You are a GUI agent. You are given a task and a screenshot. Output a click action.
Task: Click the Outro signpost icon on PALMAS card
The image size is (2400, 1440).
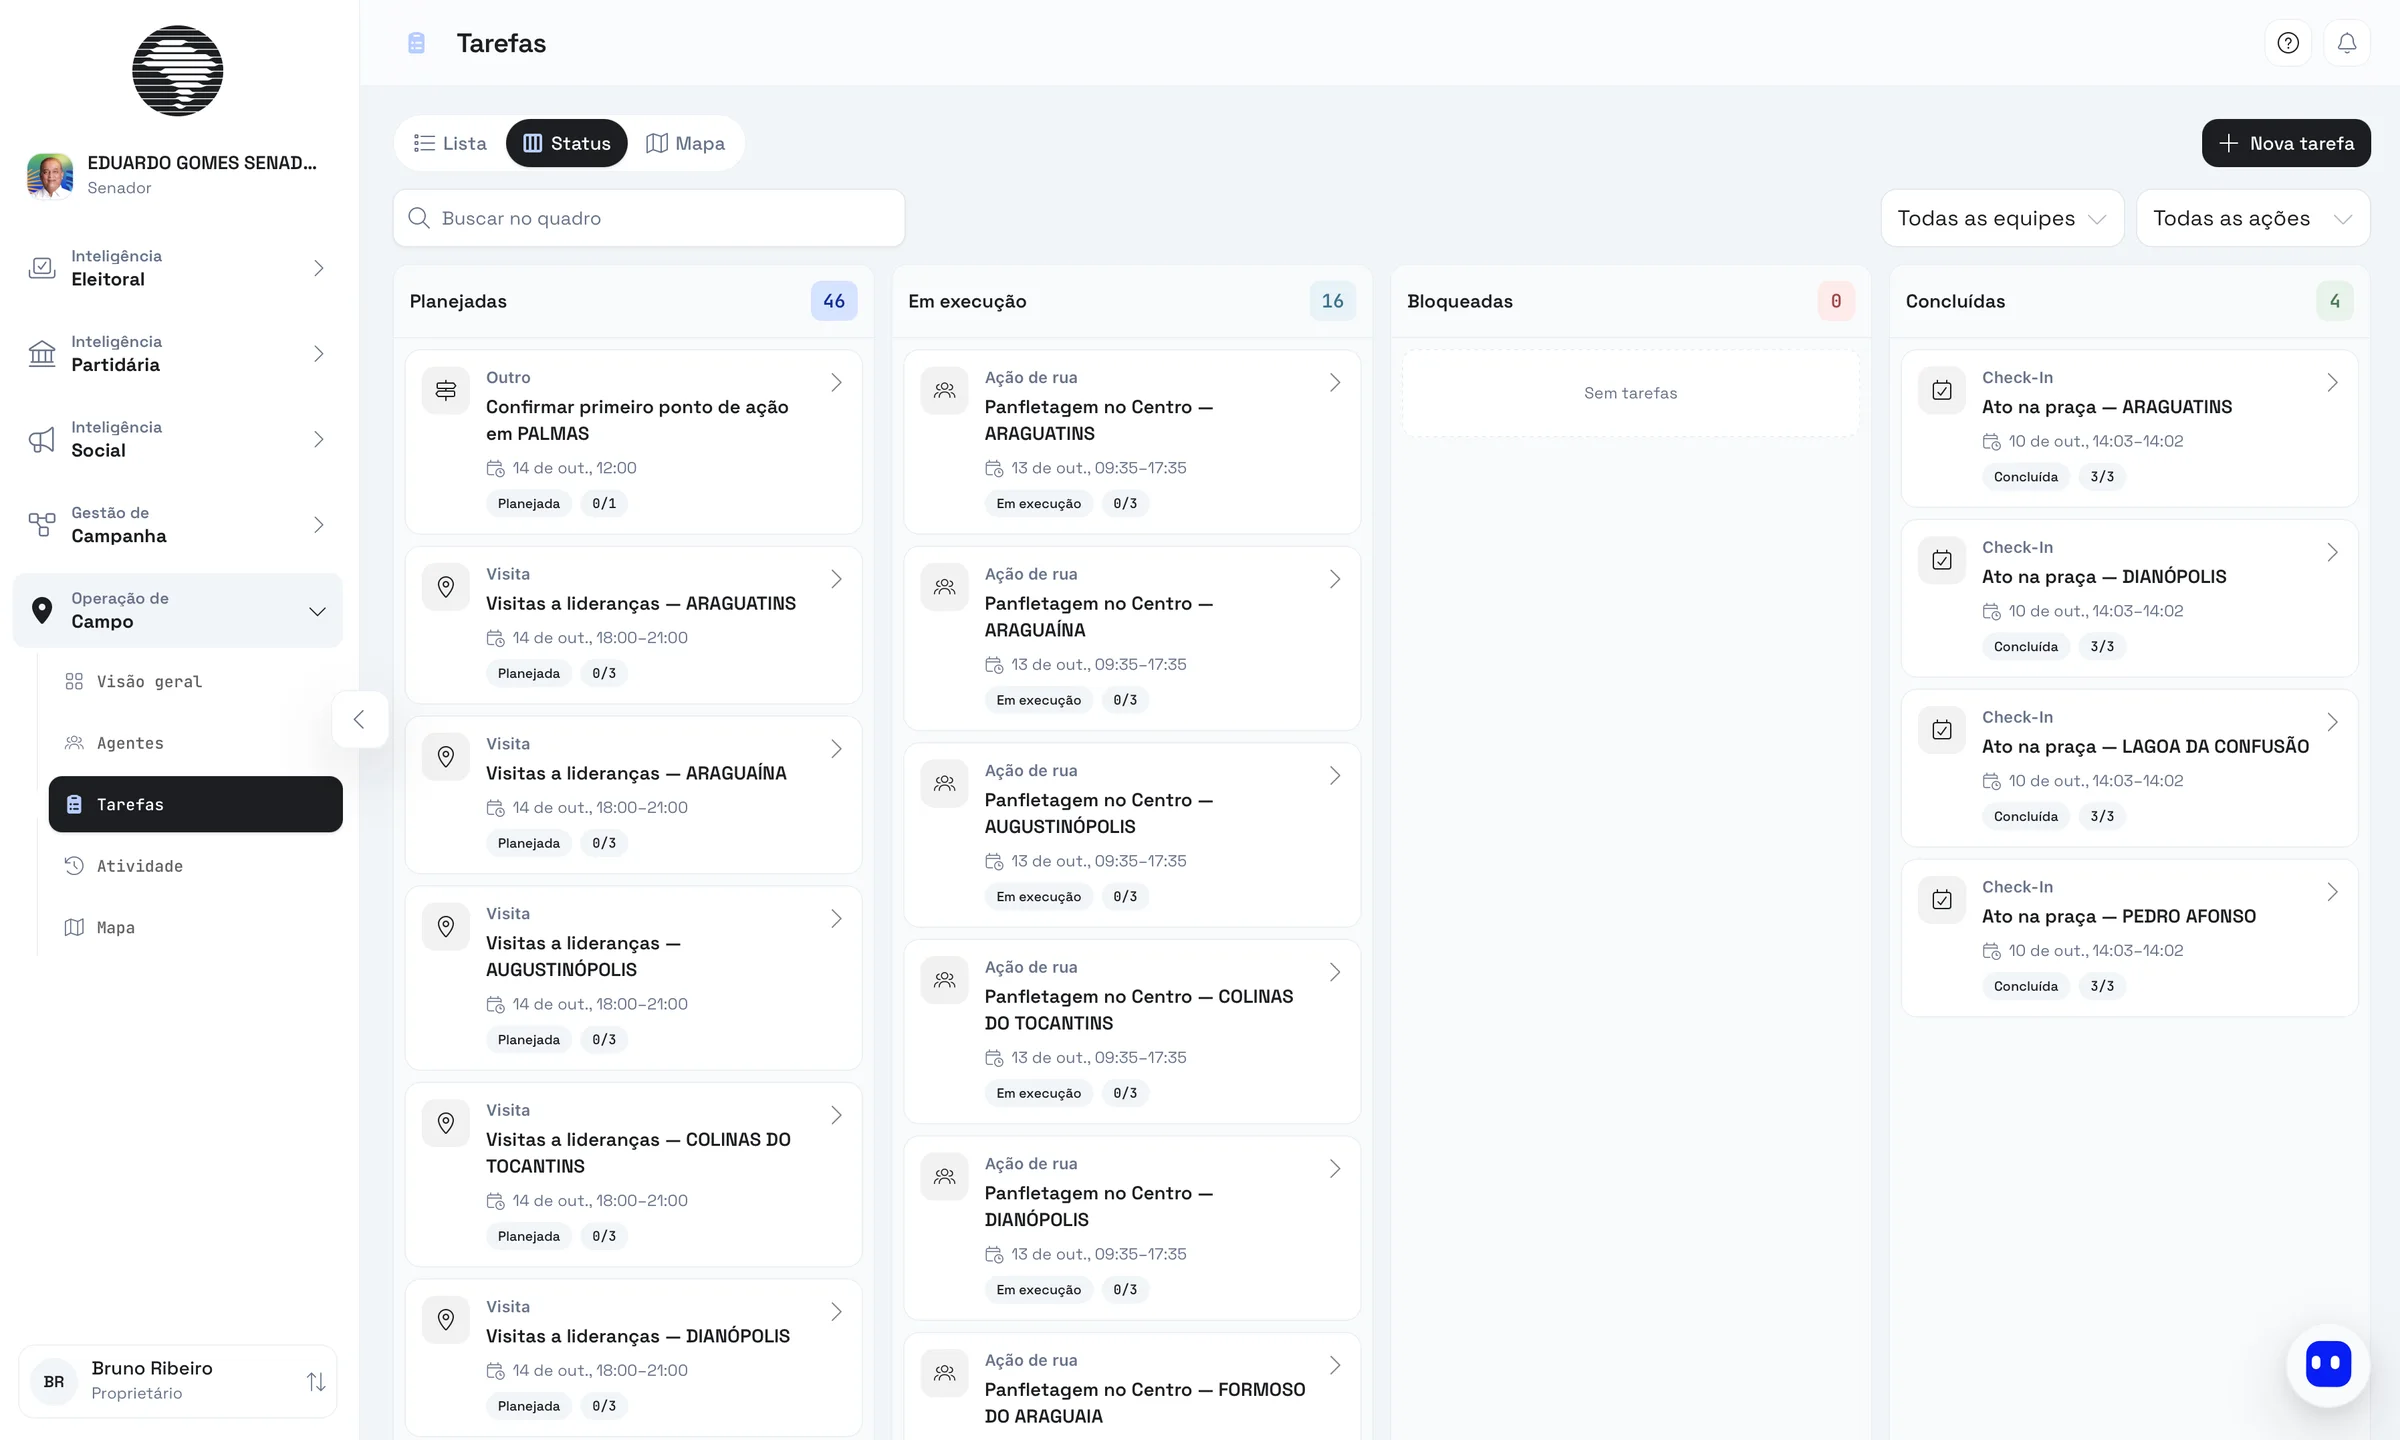(x=446, y=390)
